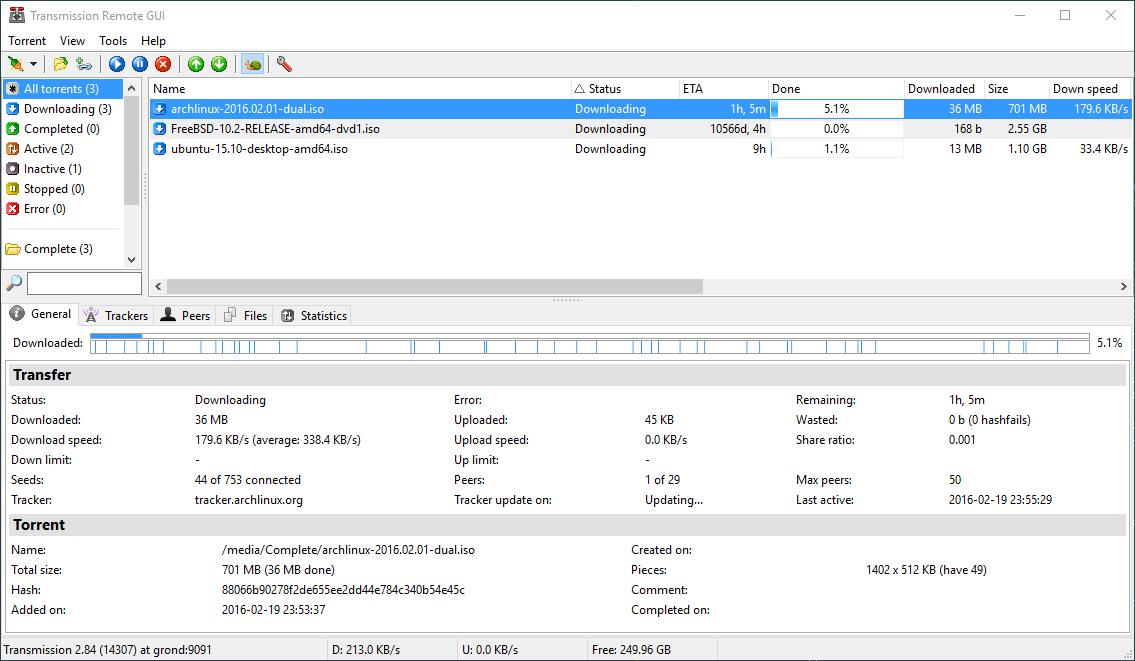The width and height of the screenshot is (1135, 661).
Task: Switch to the General tab
Action: coord(41,314)
